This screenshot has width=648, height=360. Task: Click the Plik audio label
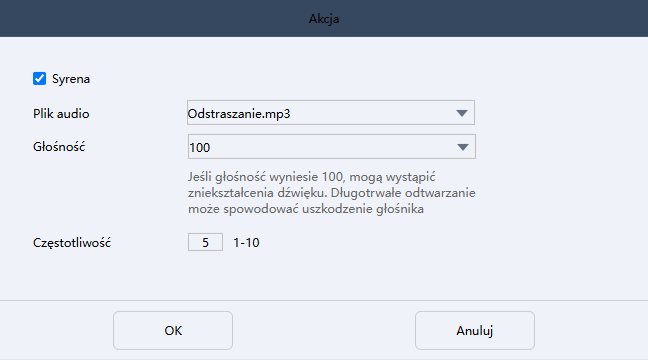(61, 114)
